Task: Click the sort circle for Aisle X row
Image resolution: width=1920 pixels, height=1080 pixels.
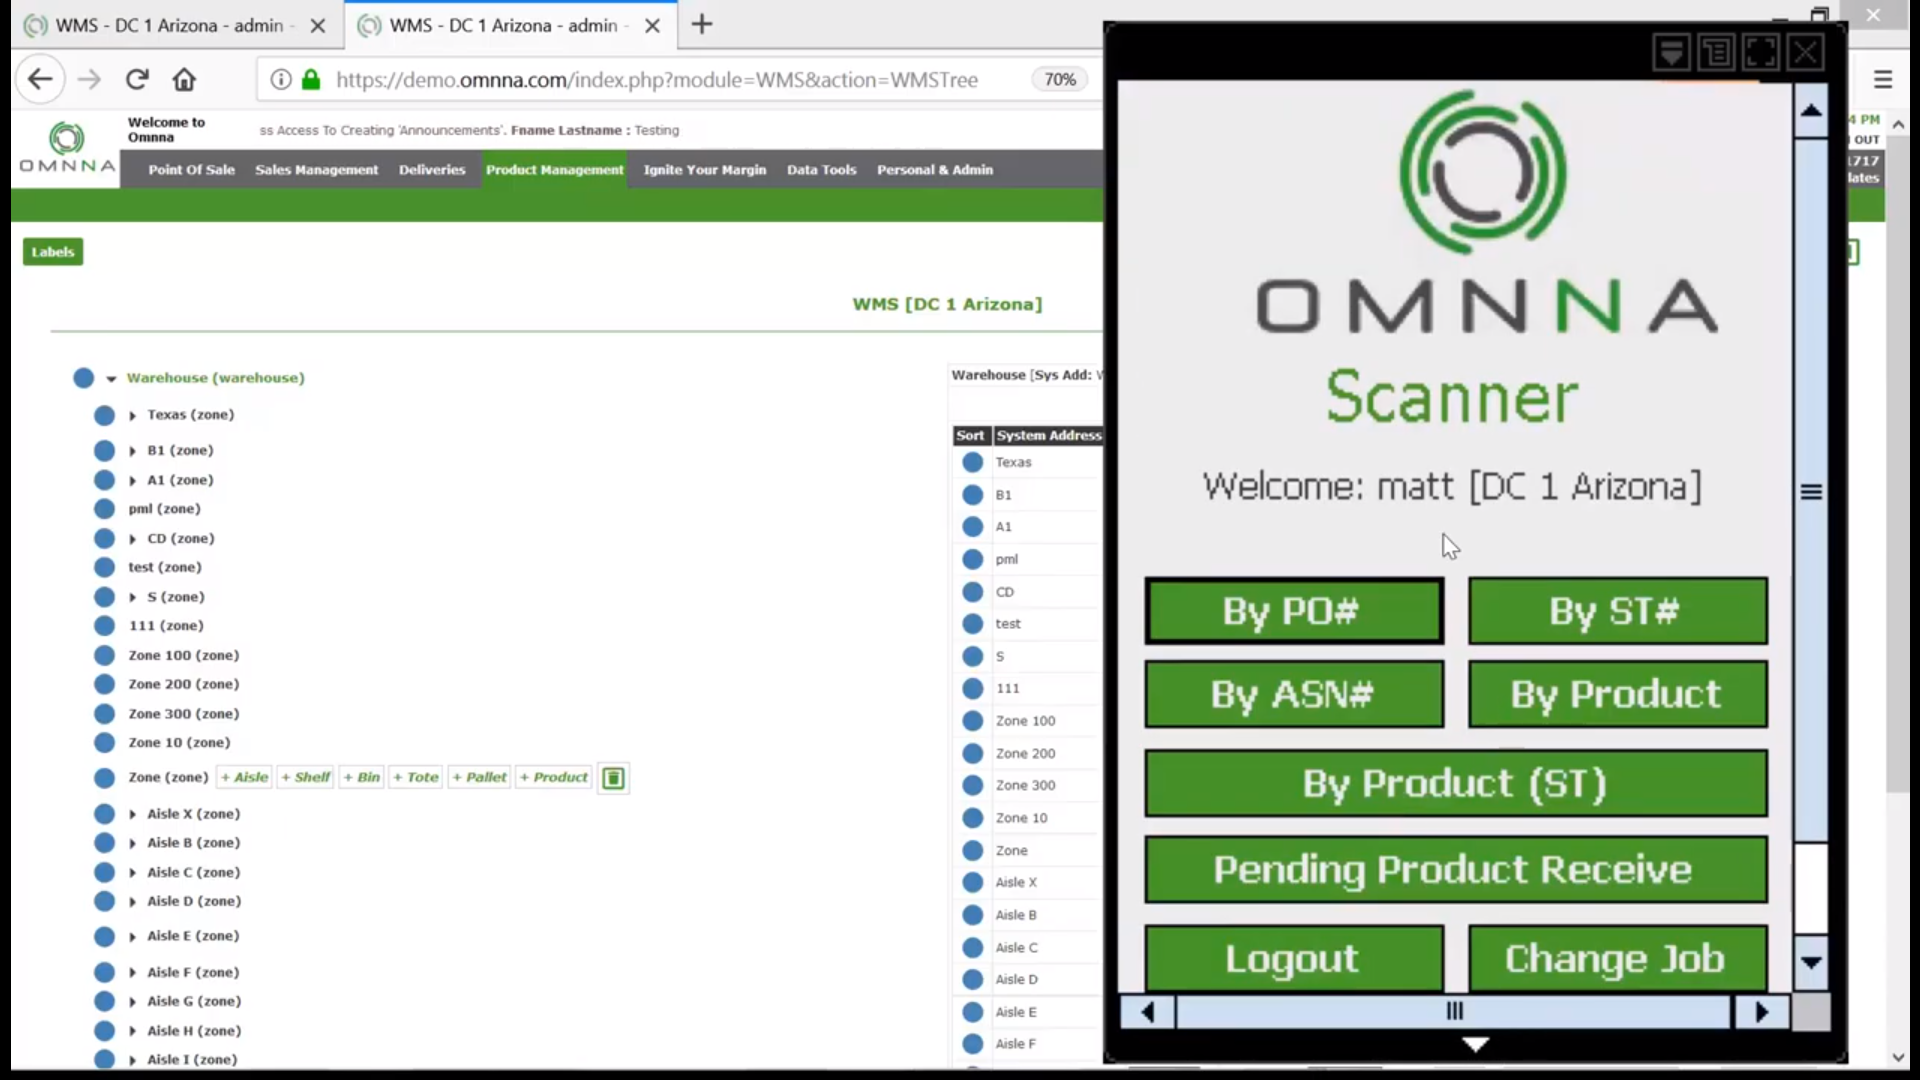Action: point(972,883)
